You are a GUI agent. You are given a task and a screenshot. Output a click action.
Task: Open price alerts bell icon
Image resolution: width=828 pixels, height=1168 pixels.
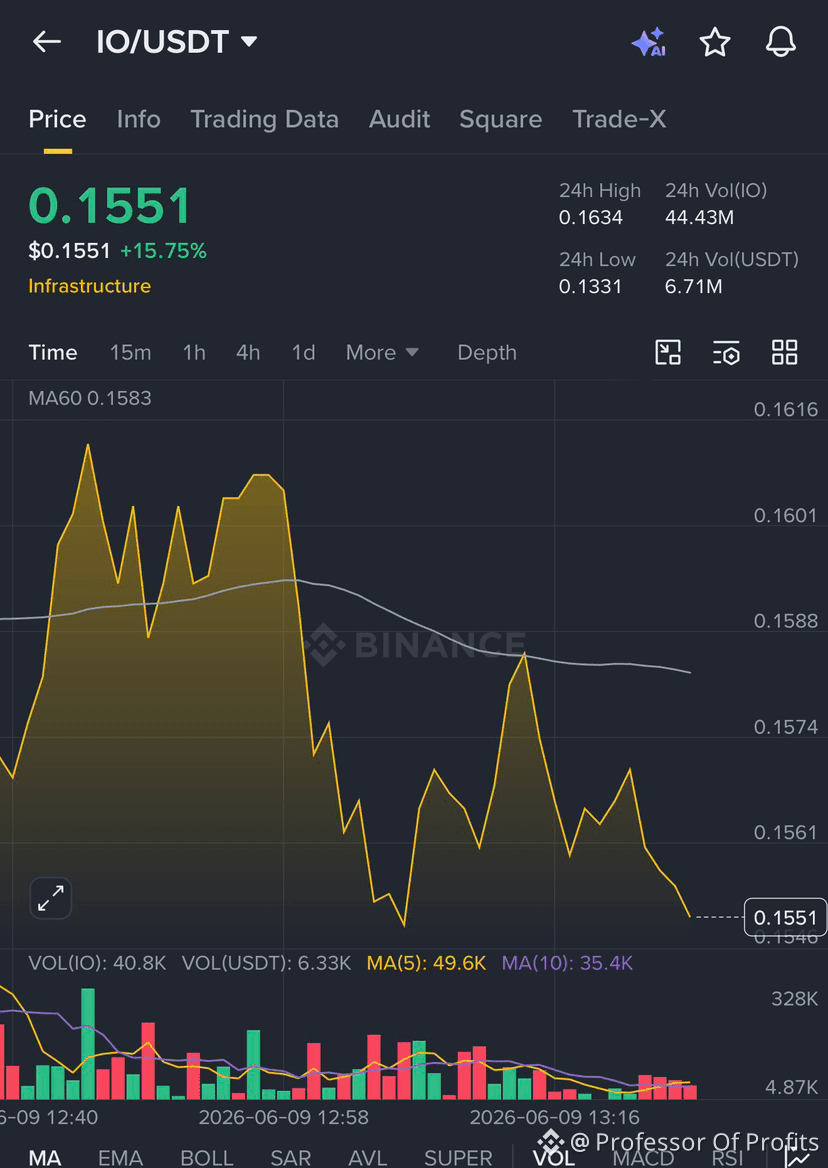[781, 42]
